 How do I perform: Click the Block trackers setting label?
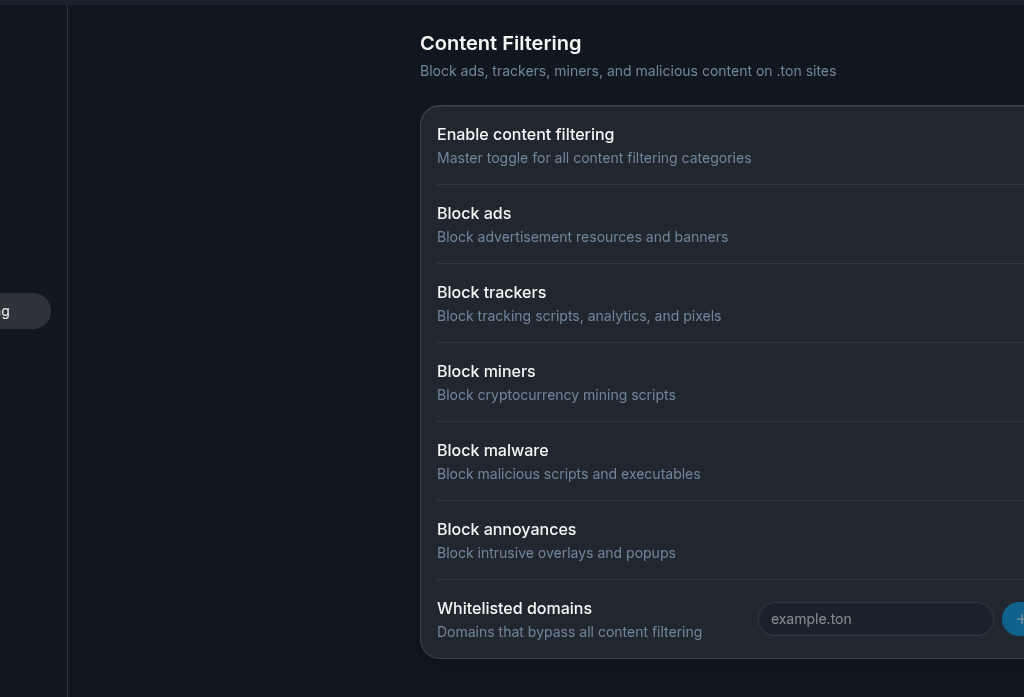pos(491,292)
